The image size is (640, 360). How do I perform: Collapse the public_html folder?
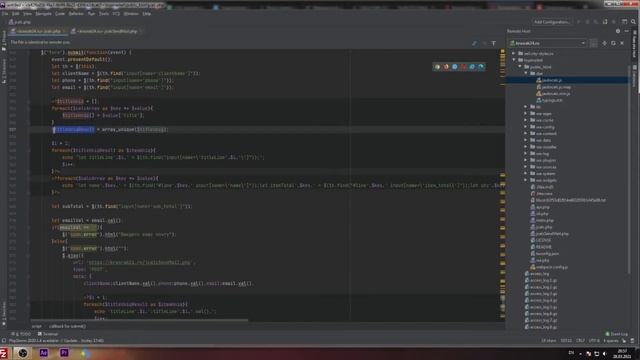click(x=520, y=67)
